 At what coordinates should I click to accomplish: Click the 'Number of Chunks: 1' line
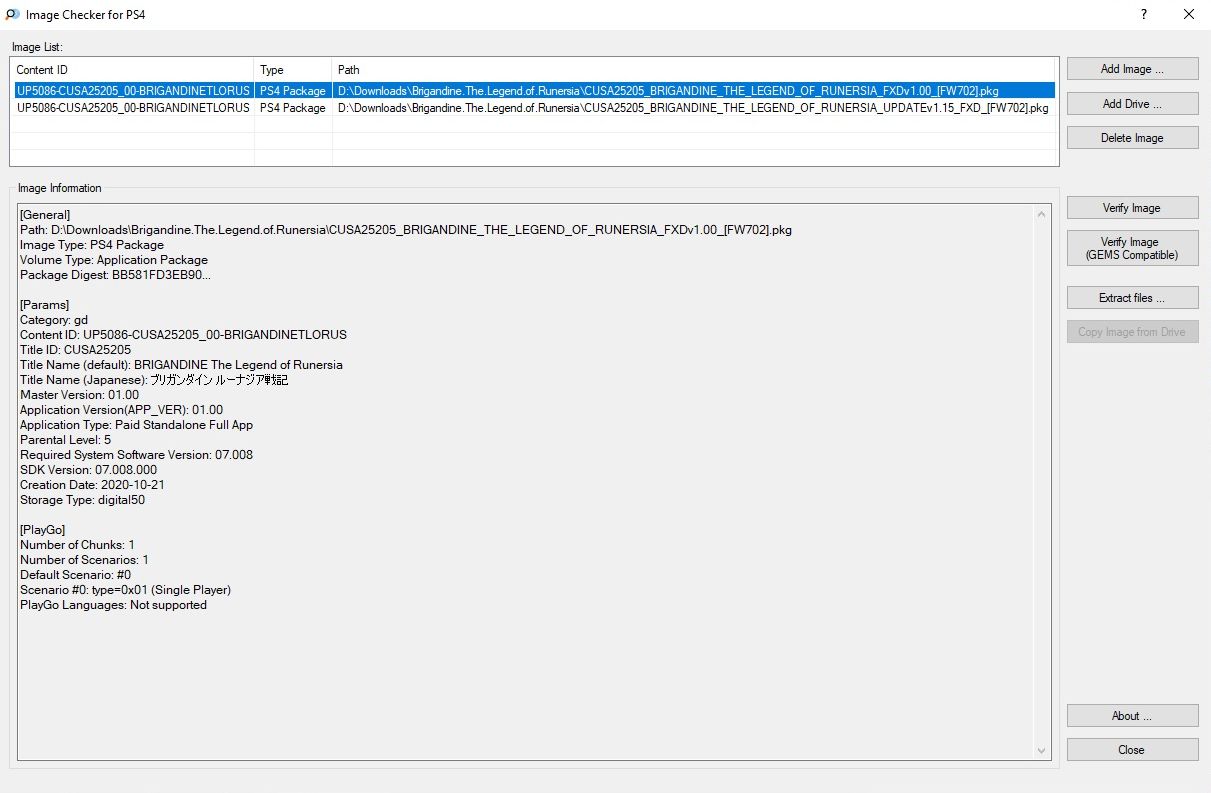coord(78,545)
